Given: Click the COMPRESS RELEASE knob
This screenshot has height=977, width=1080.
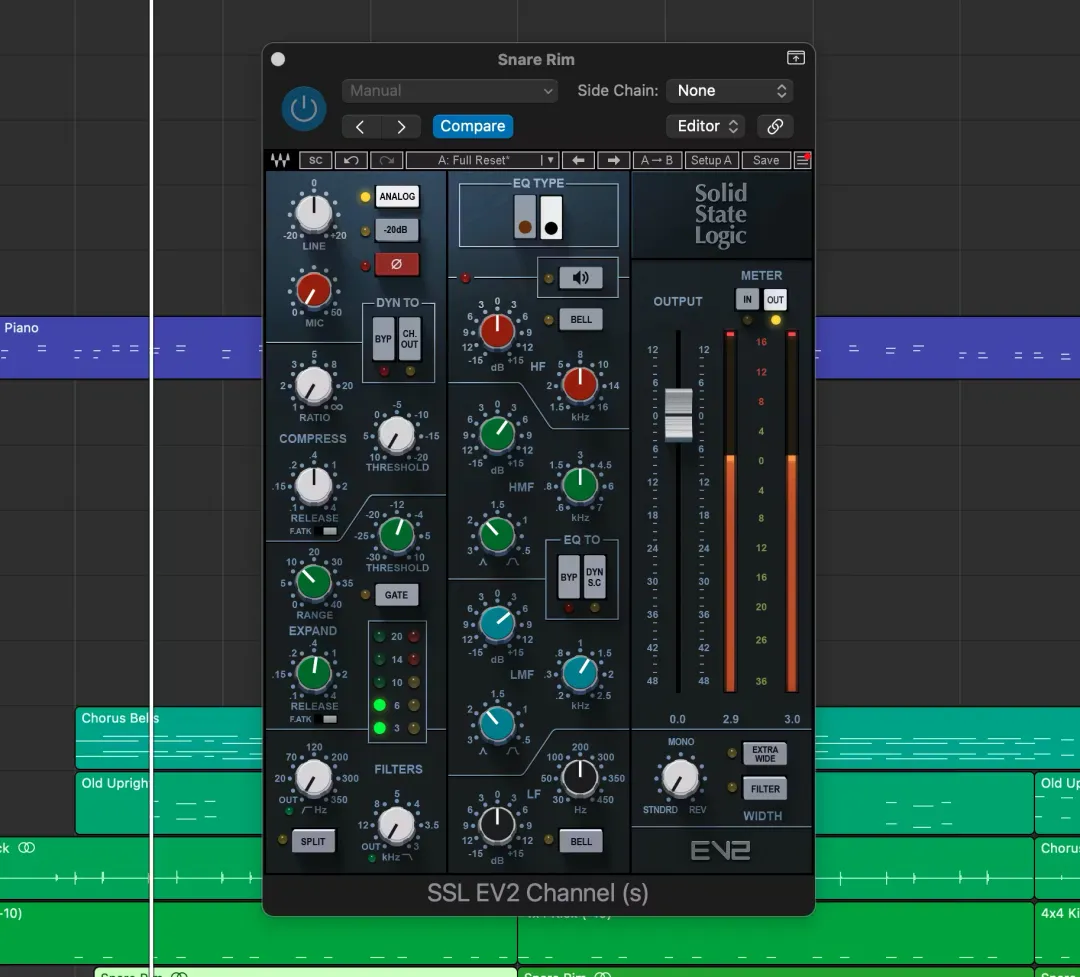Looking at the screenshot, I should 313,485.
